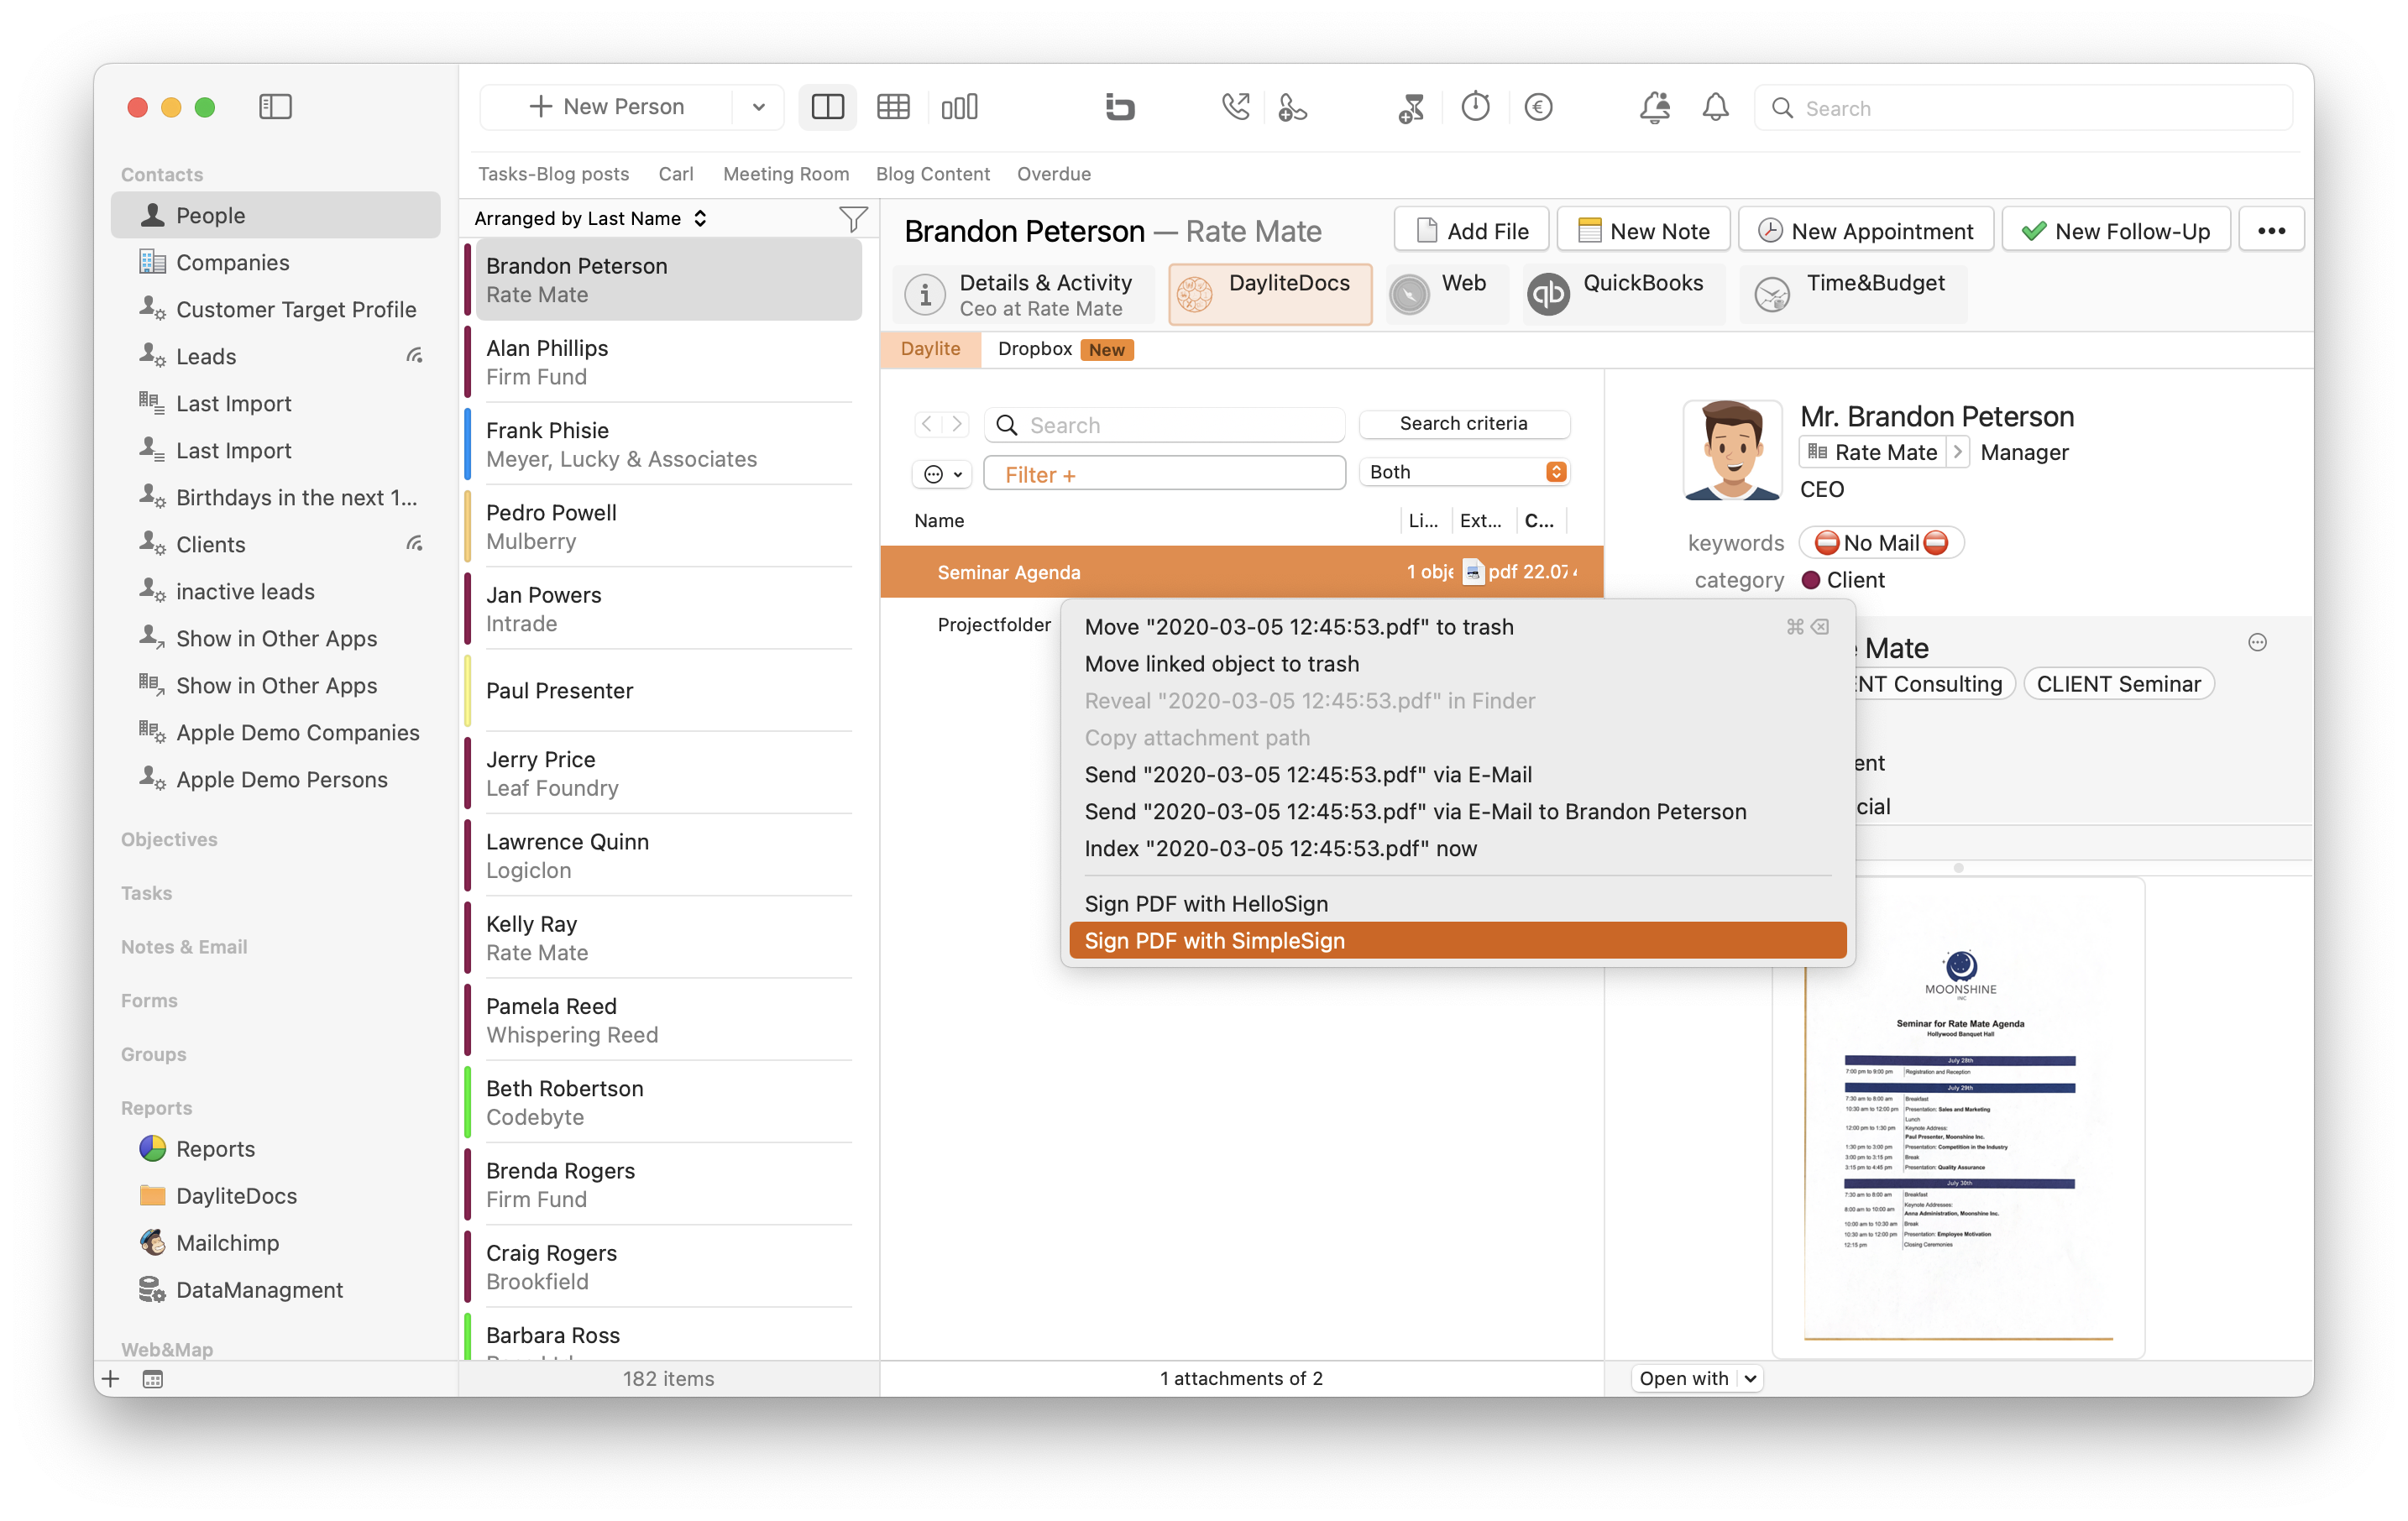Click the New Appointment button

pyautogui.click(x=1866, y=231)
